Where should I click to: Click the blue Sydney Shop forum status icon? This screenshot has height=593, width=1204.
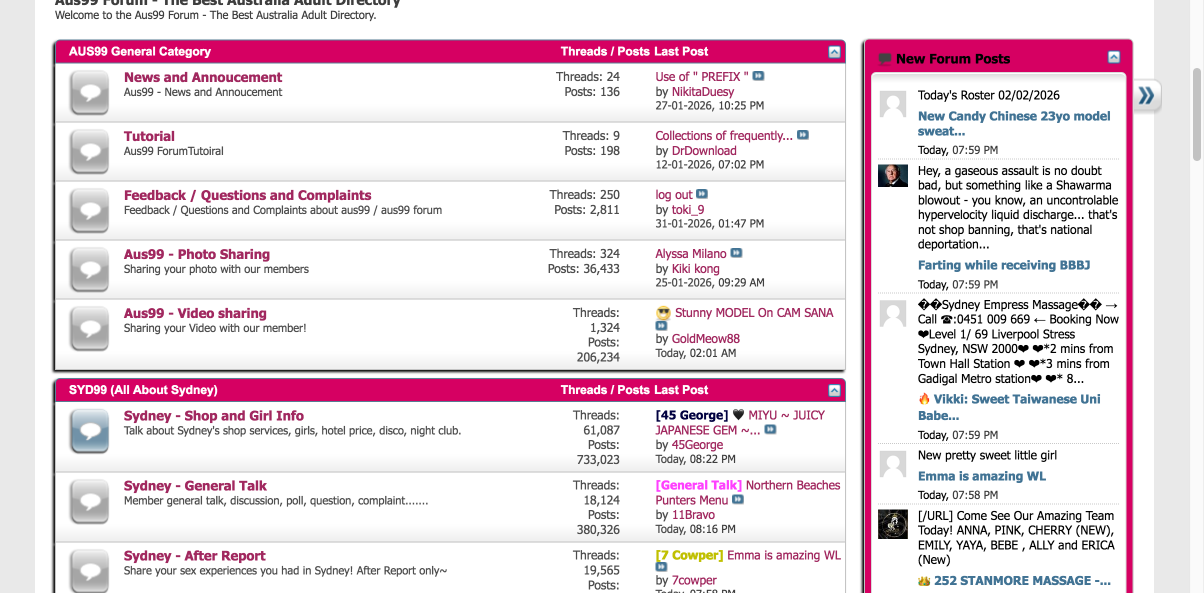90,431
